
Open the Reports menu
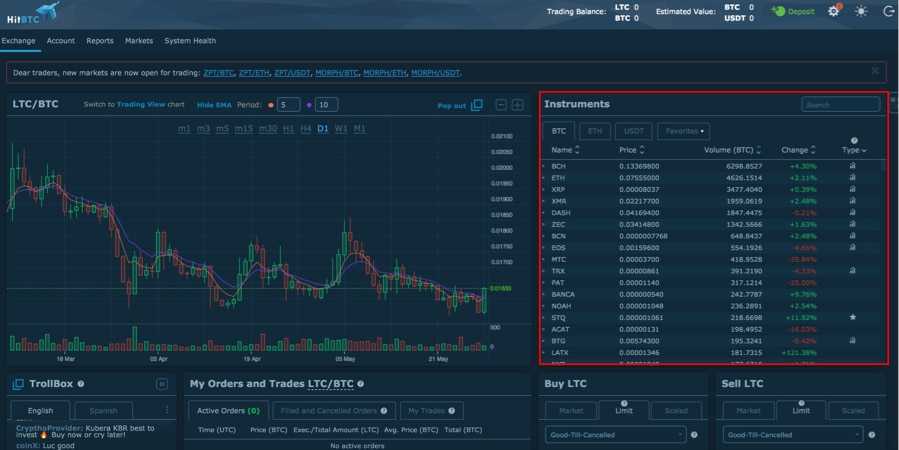[100, 41]
